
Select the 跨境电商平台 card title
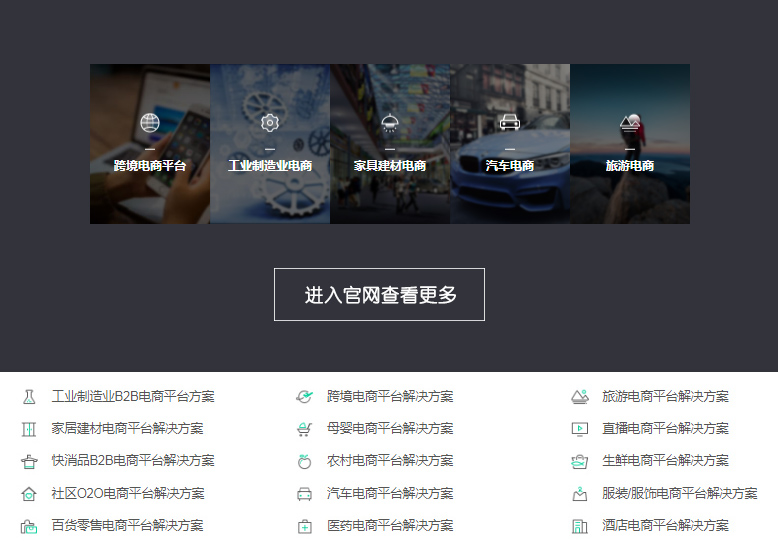point(150,166)
